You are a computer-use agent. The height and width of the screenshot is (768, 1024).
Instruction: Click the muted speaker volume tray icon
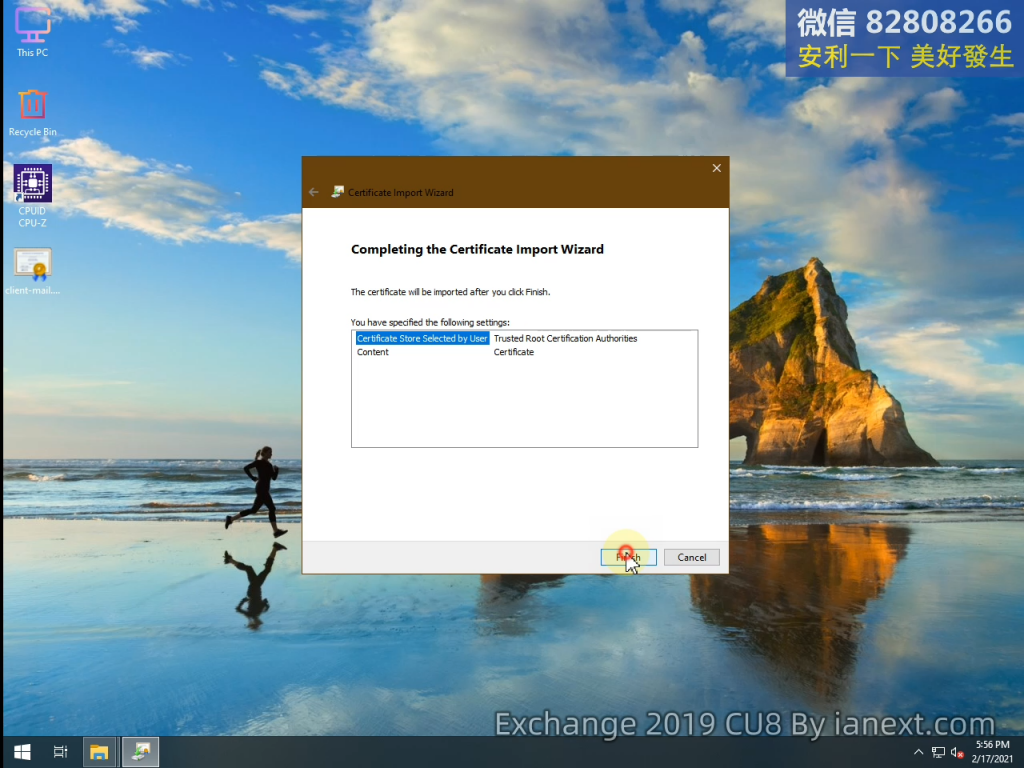coord(957,752)
